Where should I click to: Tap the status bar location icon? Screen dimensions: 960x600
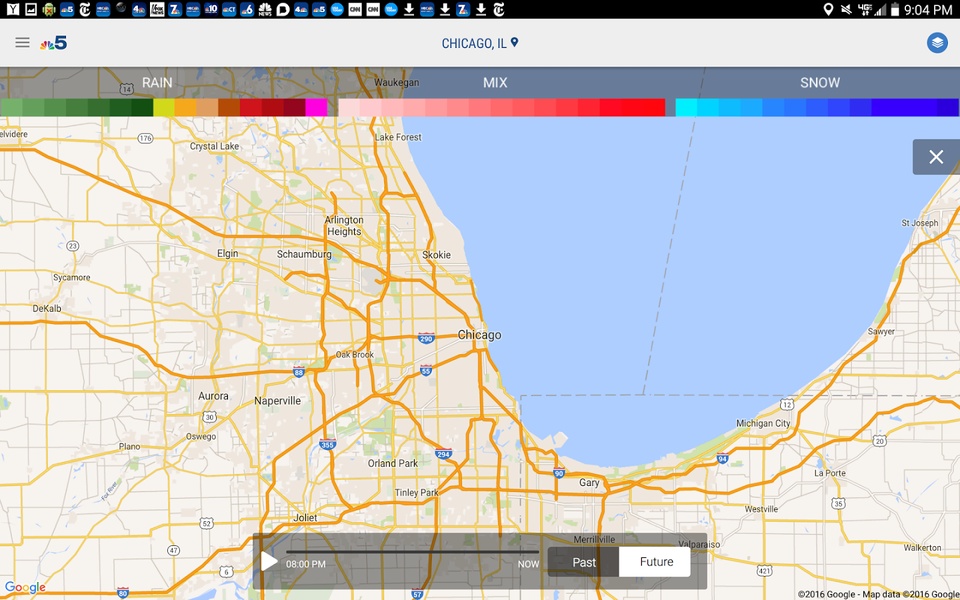pyautogui.click(x=828, y=9)
